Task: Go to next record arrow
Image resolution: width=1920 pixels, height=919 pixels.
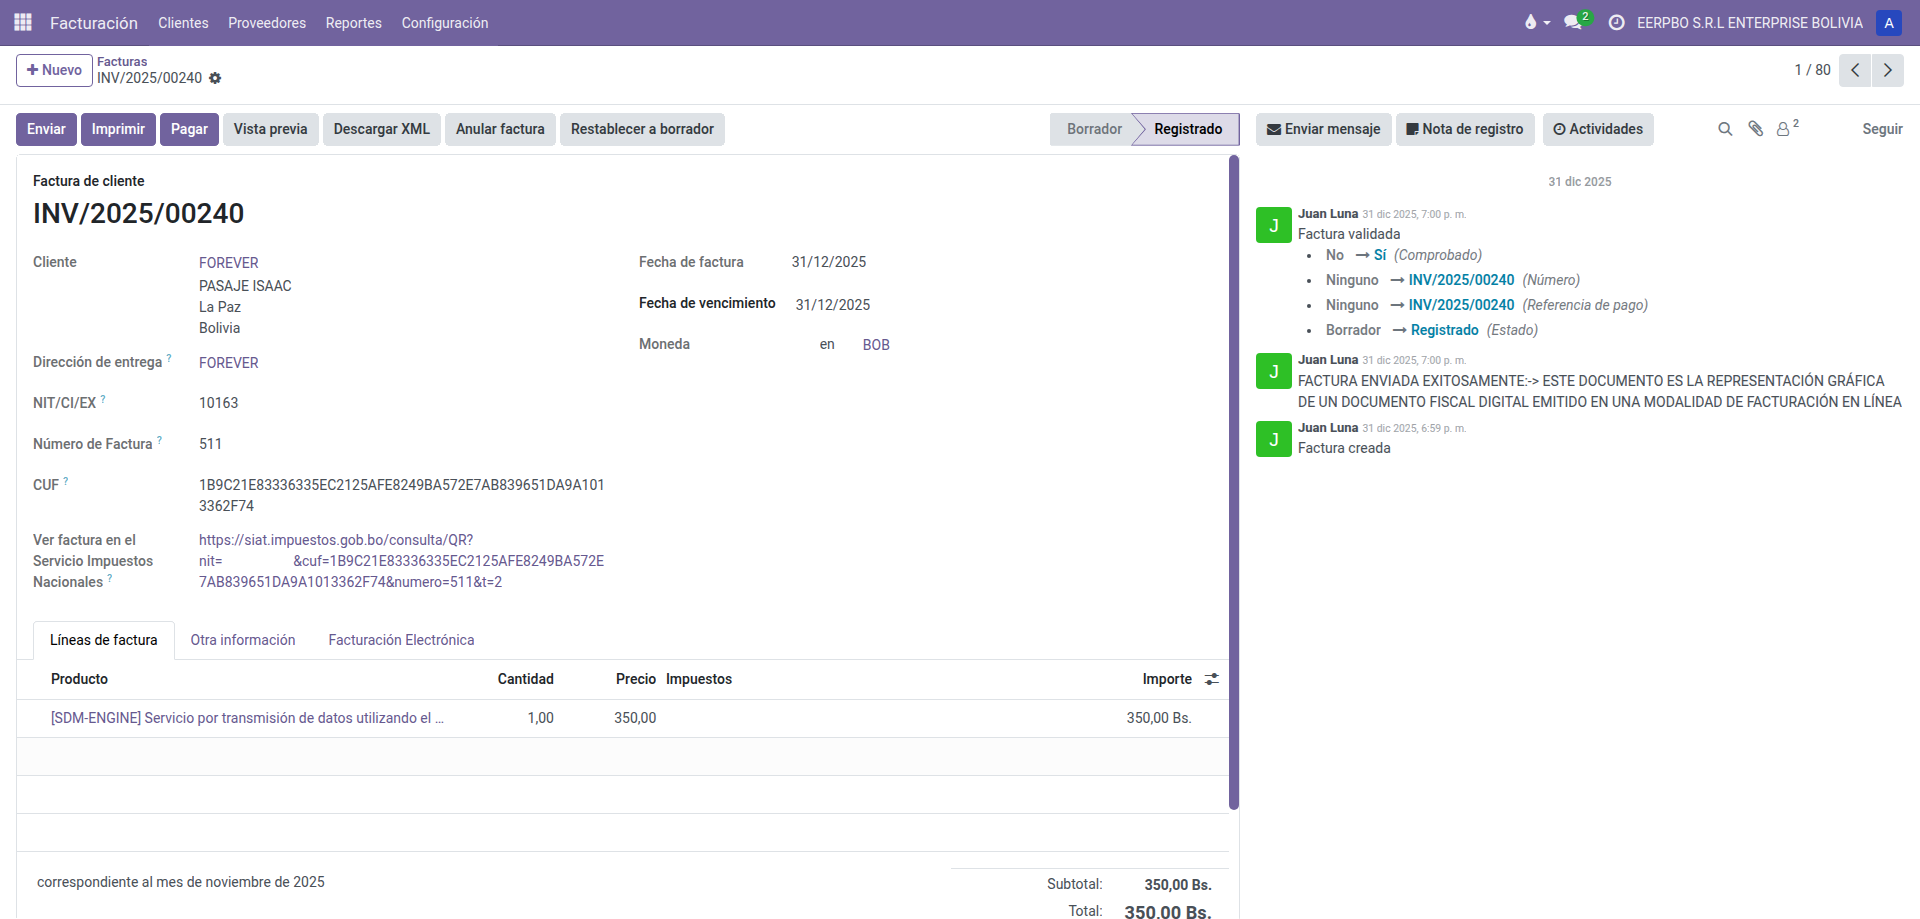Action: click(x=1887, y=70)
